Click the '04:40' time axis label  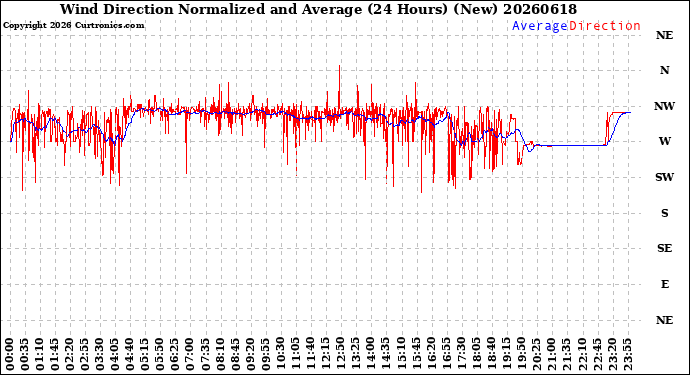click(130, 355)
